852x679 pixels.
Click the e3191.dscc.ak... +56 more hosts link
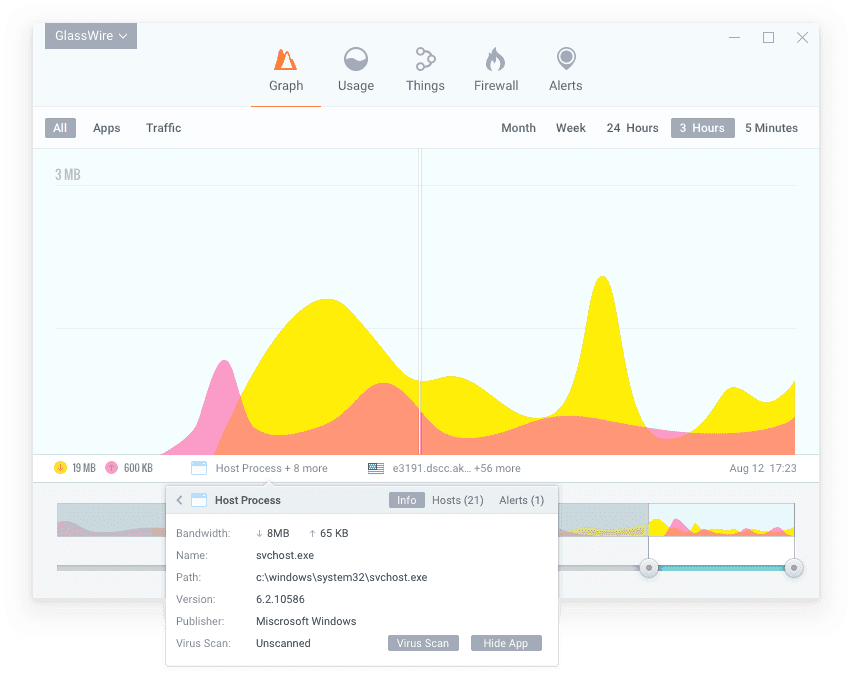click(x=456, y=468)
